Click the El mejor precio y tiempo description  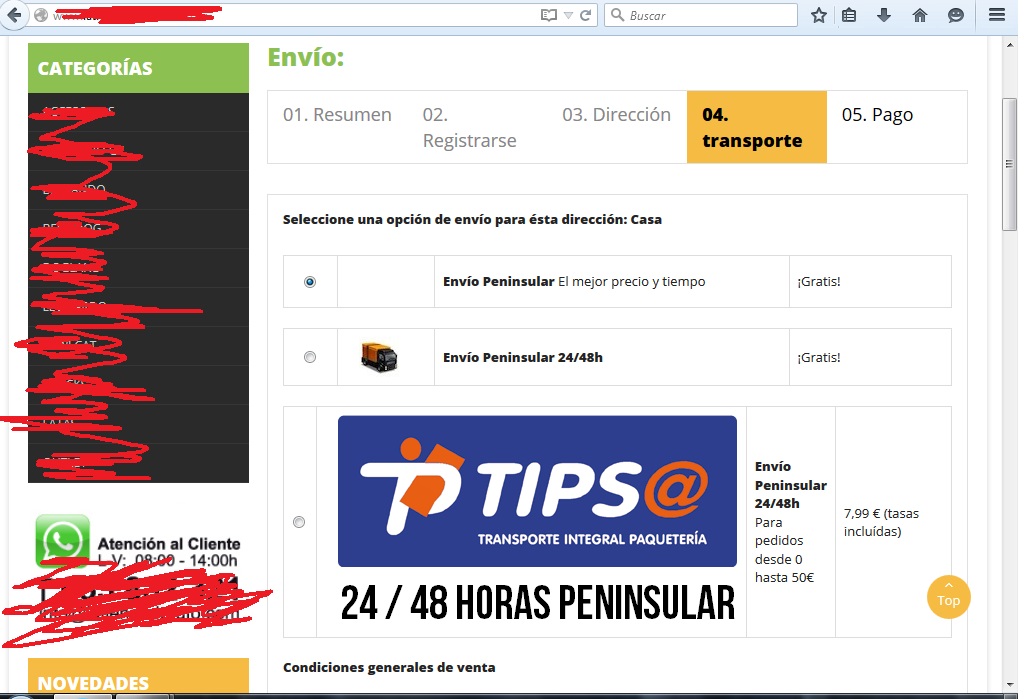click(632, 282)
